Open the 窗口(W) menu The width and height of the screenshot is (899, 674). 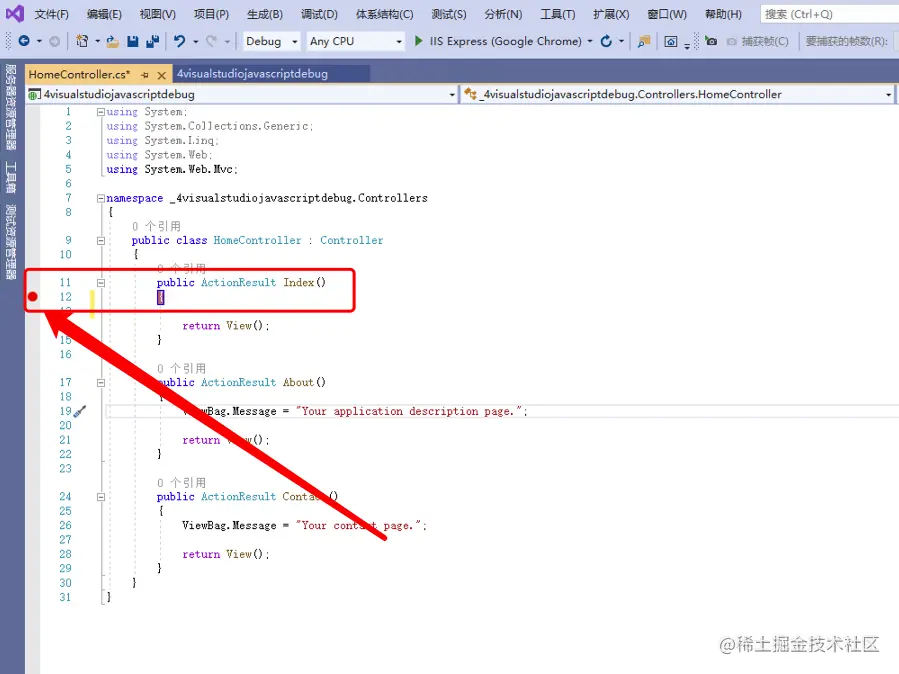(x=666, y=14)
